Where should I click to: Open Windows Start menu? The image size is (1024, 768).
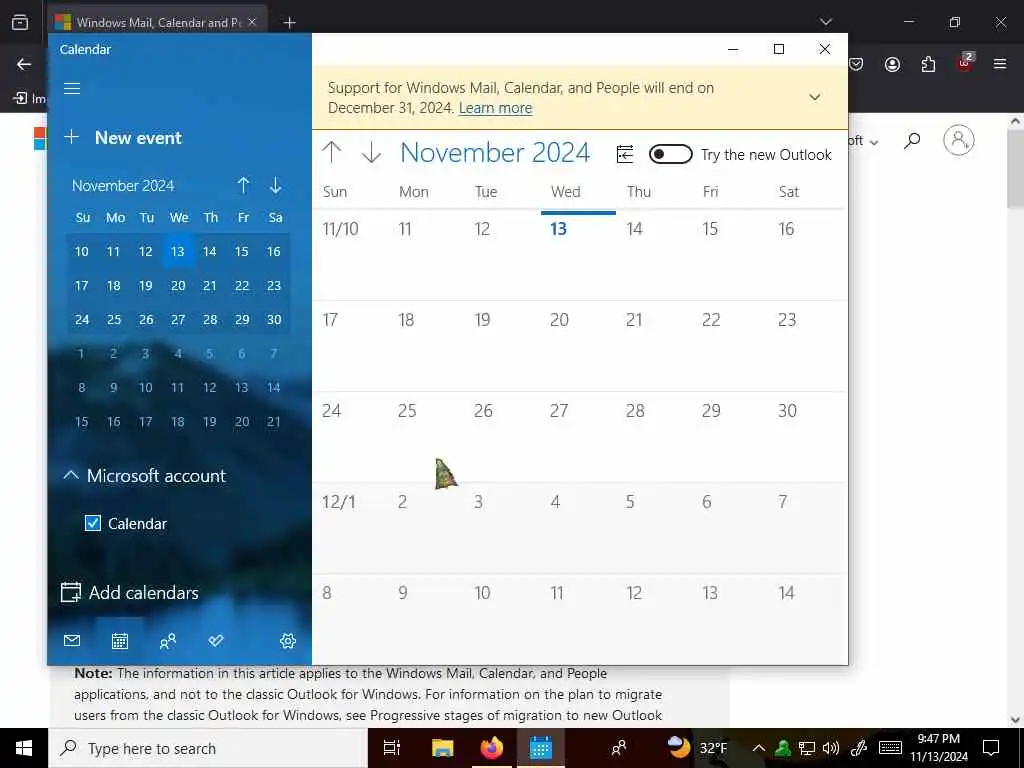(x=24, y=748)
